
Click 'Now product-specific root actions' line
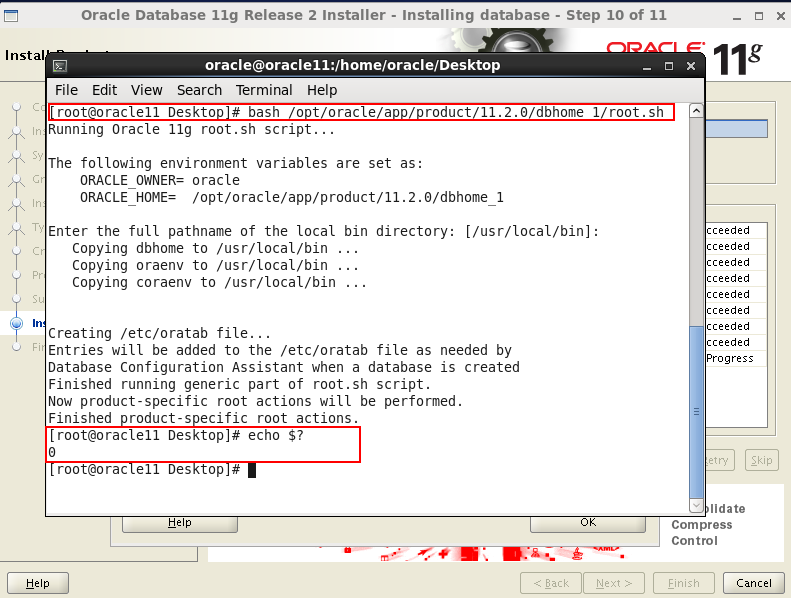255,402
